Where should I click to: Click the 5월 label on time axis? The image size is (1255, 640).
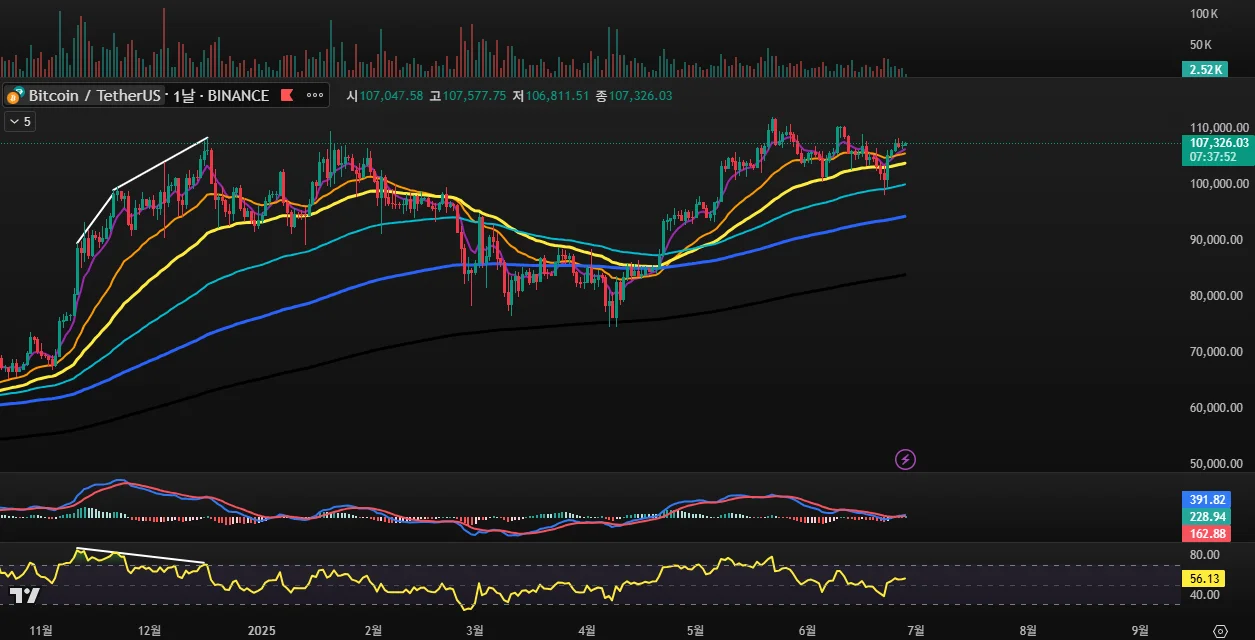click(x=695, y=631)
